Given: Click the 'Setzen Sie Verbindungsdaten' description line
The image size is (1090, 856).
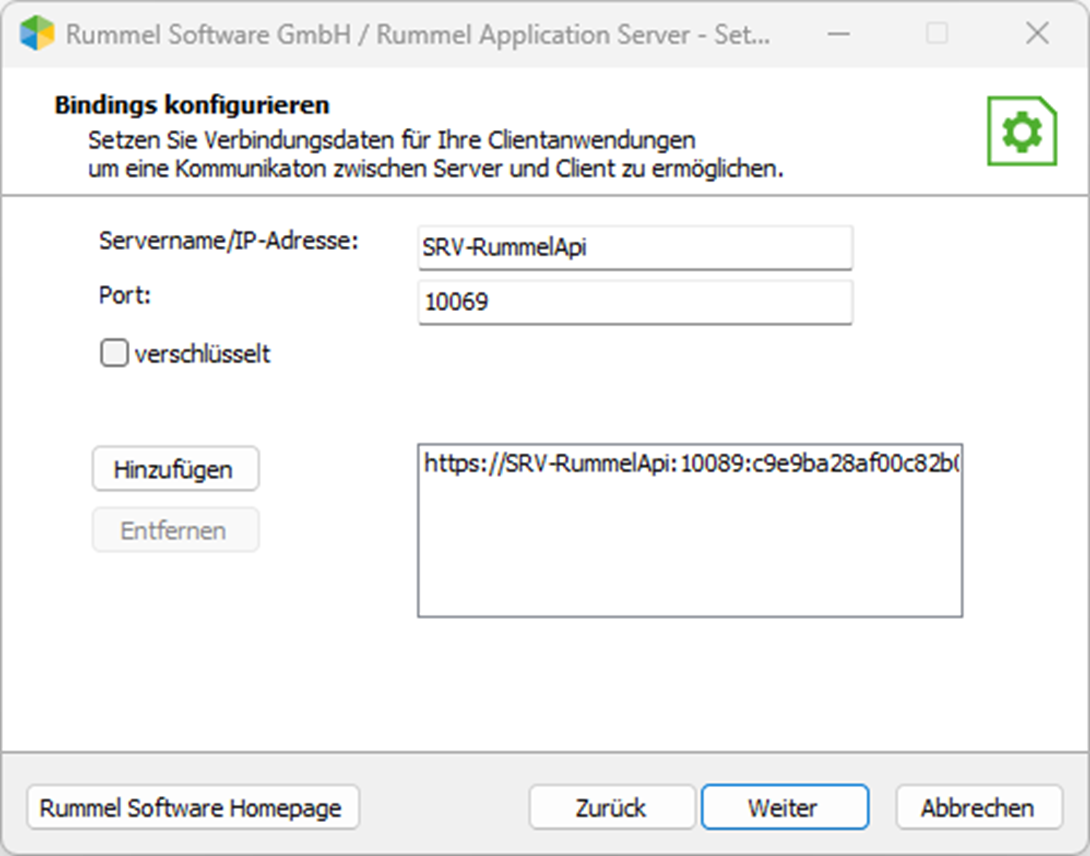Looking at the screenshot, I should tap(391, 140).
